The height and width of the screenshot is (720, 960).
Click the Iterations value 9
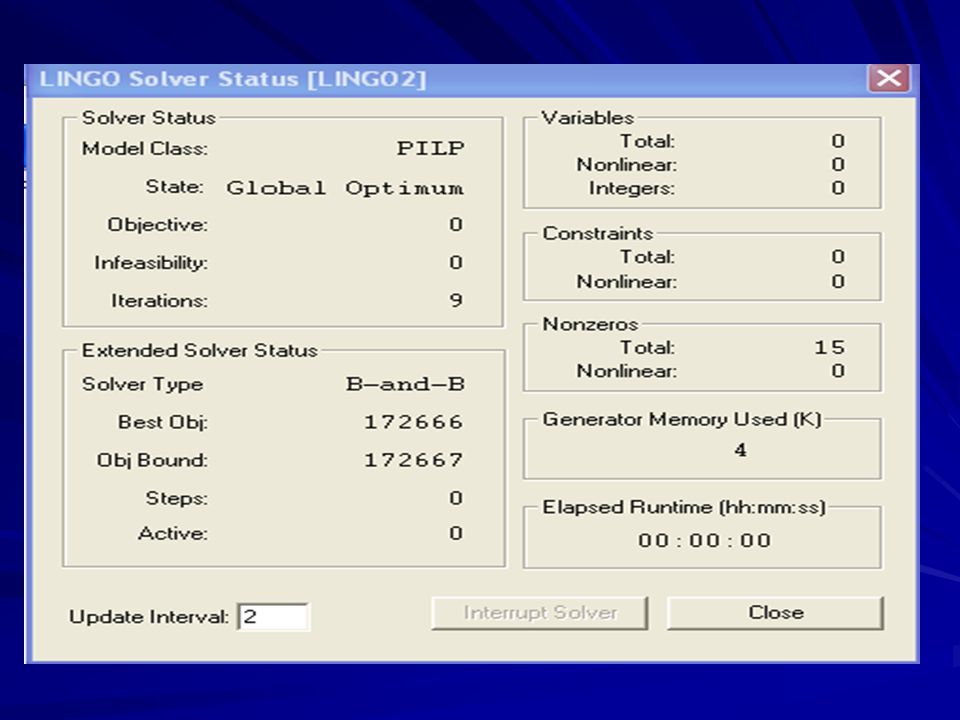pos(456,300)
